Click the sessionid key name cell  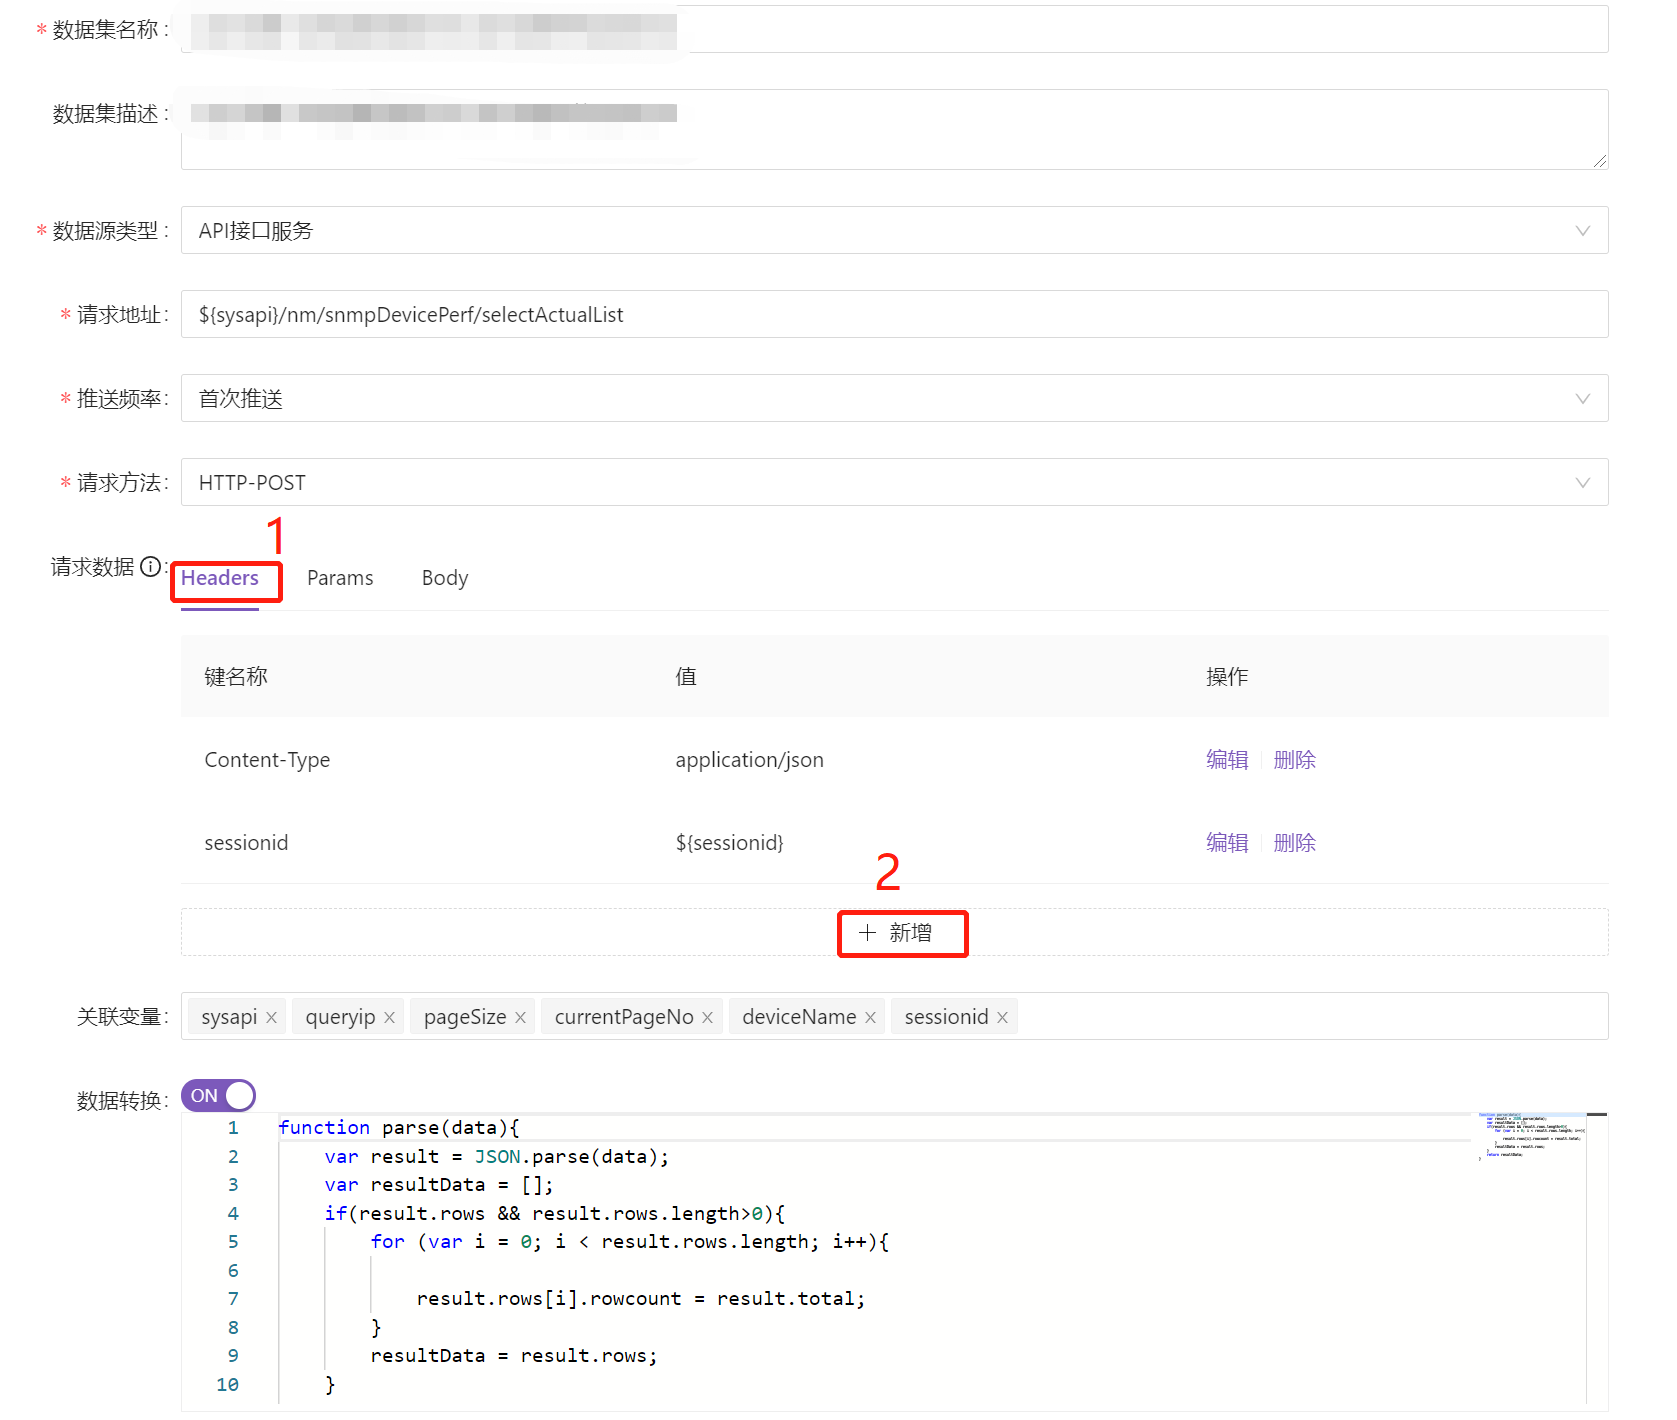[246, 843]
